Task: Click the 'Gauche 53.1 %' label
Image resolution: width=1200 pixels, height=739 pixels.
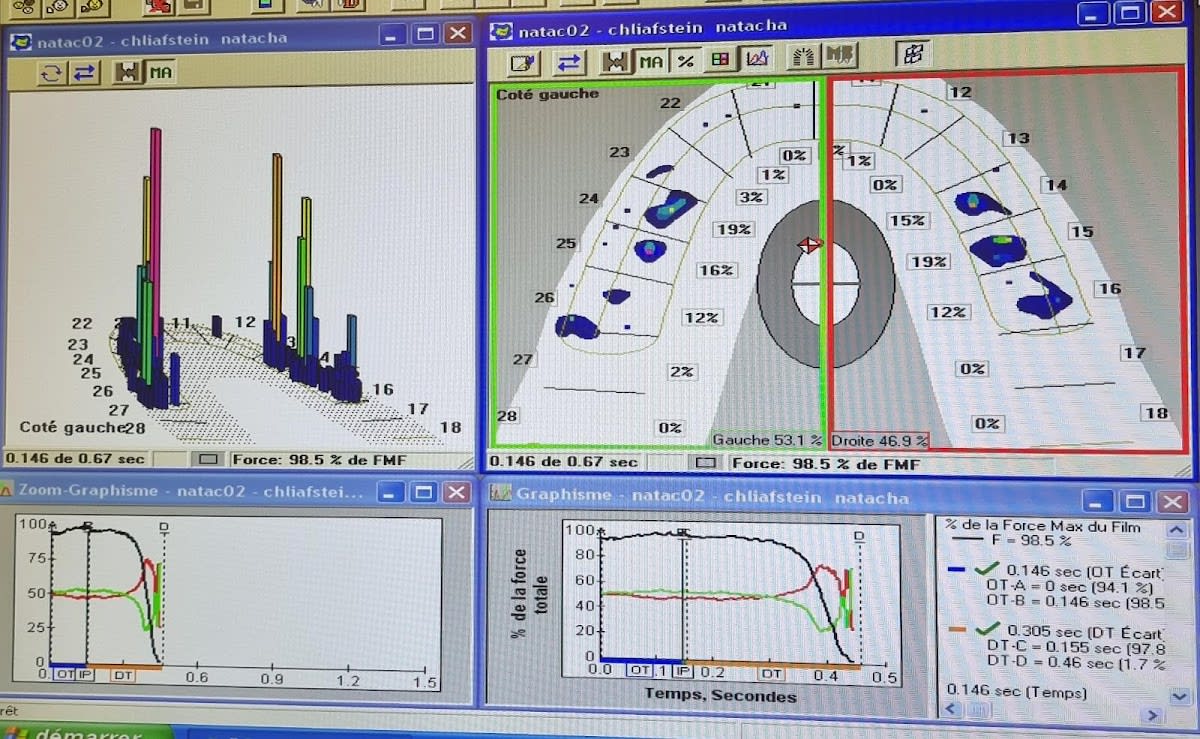Action: pos(768,439)
